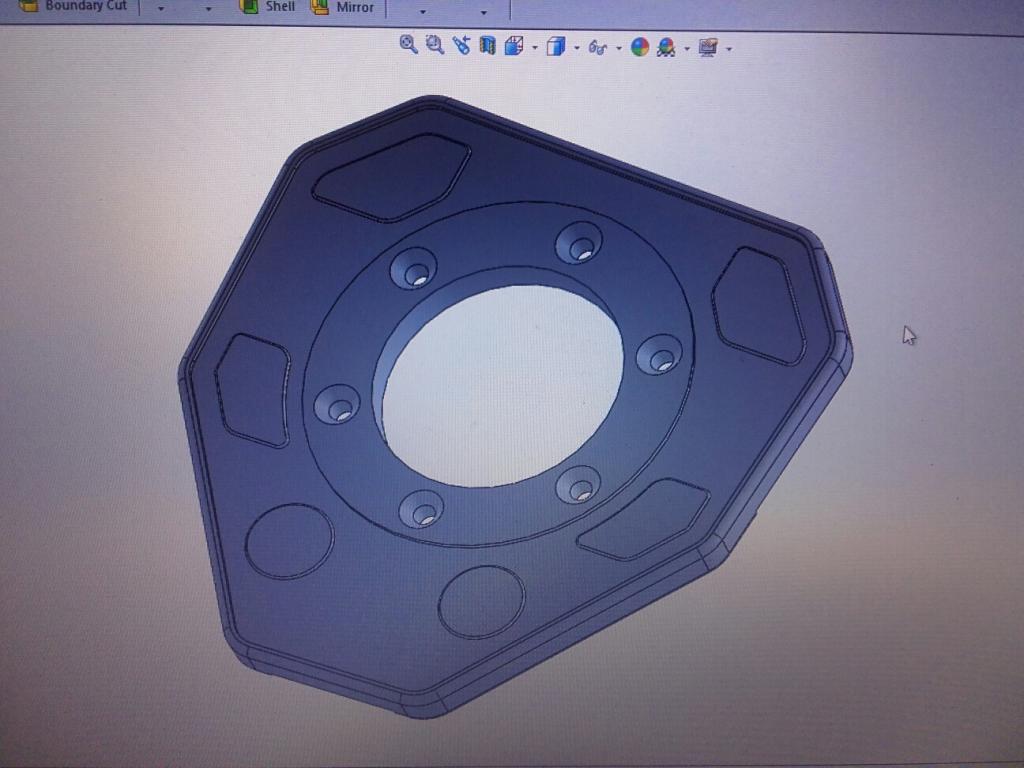
Task: Click the Shell feature icon
Action: [249, 6]
